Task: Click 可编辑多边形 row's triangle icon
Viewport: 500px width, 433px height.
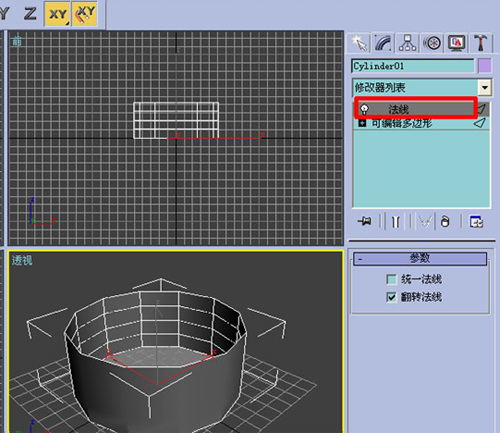Action: point(479,123)
